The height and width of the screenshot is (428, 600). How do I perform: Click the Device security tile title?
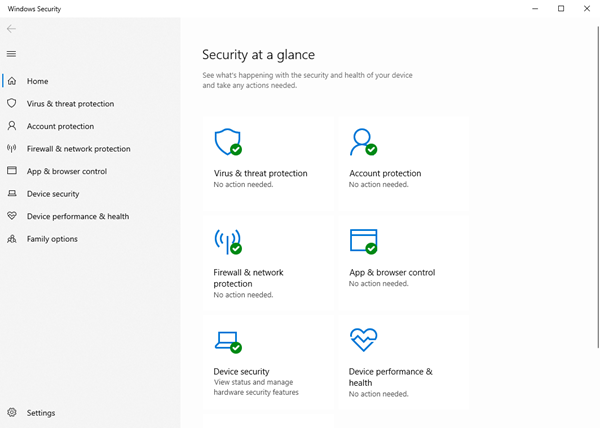[x=241, y=372]
